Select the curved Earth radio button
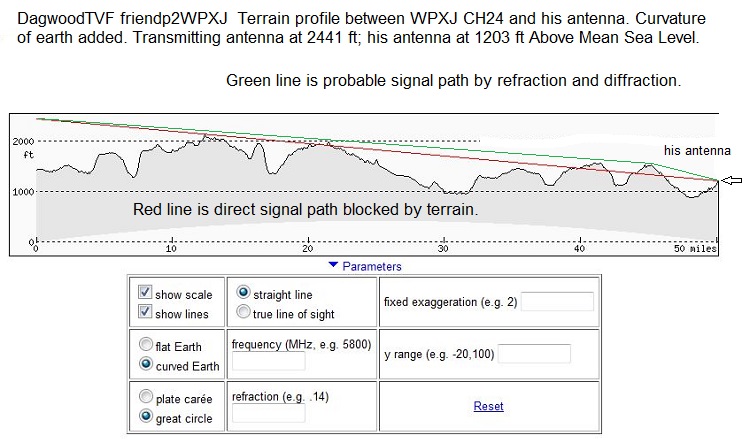The height and width of the screenshot is (443, 750). coord(145,365)
